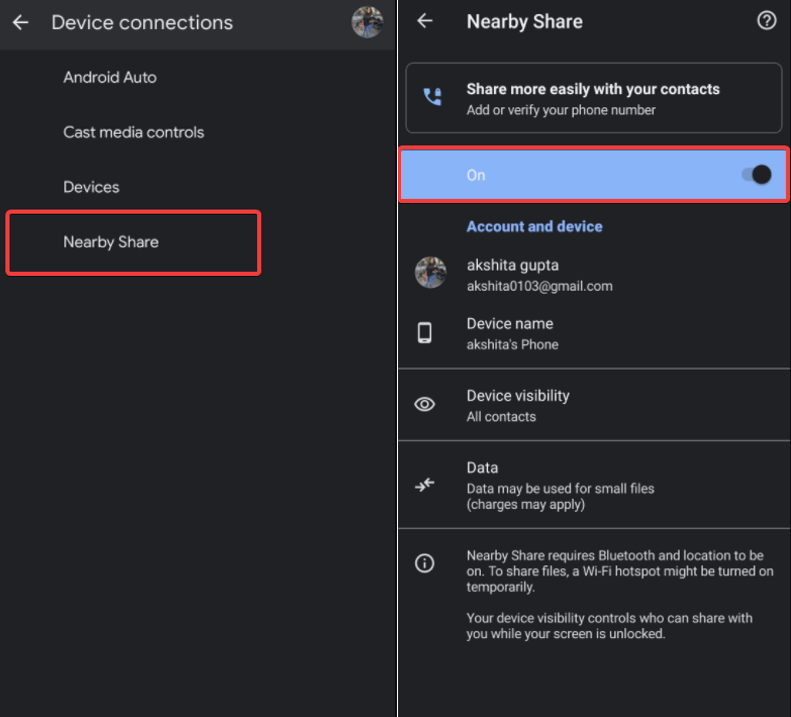Tap akshita gupta account avatar
The height and width of the screenshot is (717, 791).
[430, 272]
